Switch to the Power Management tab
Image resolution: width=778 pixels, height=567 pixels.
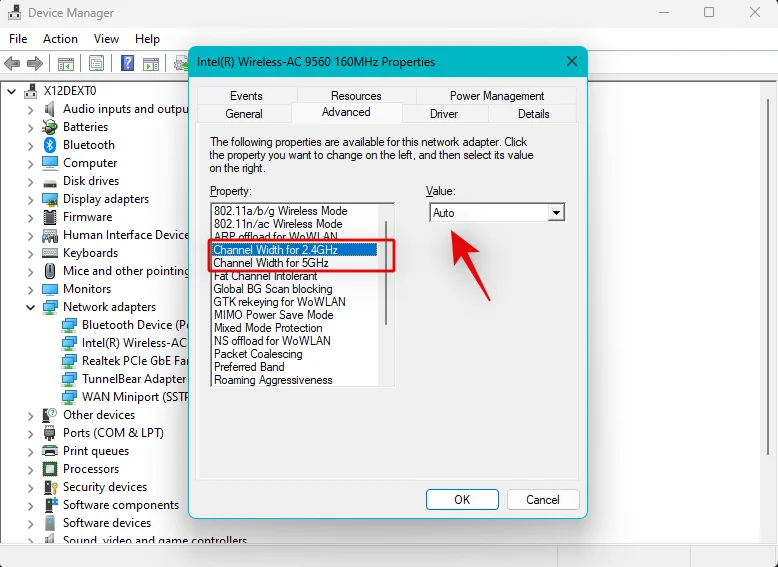tap(496, 96)
